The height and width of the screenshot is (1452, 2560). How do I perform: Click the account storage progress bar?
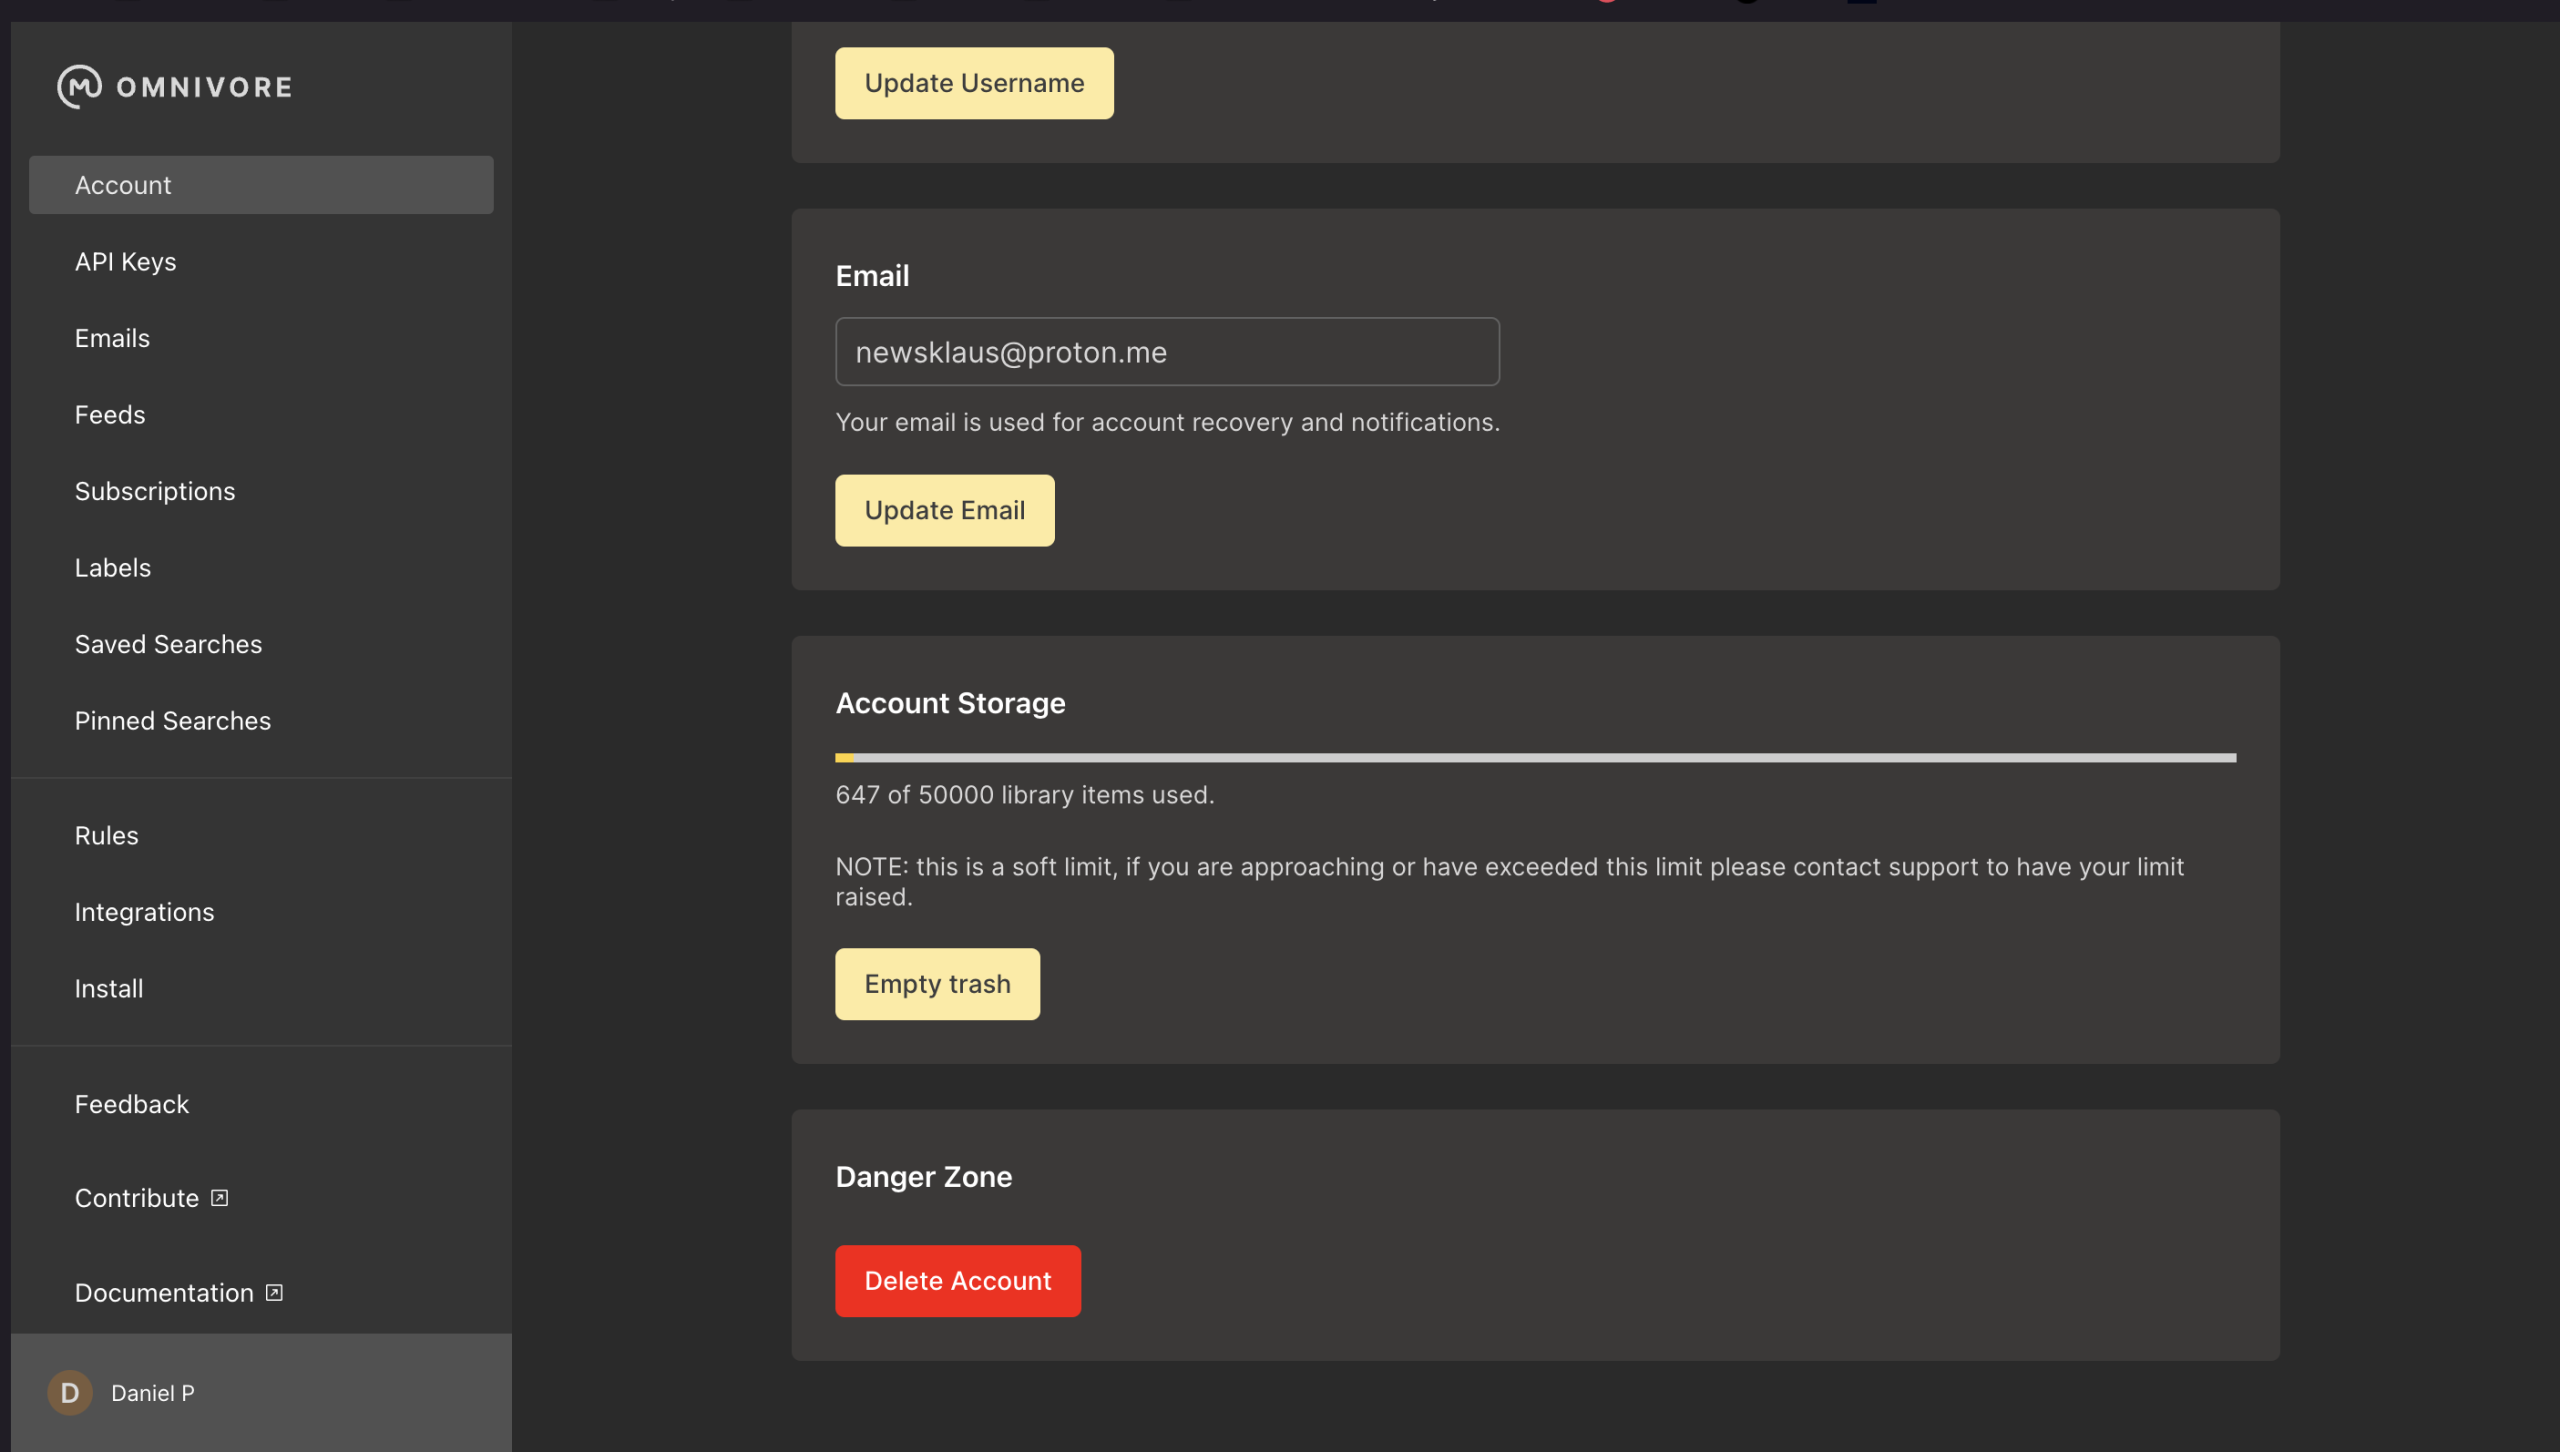(1535, 758)
